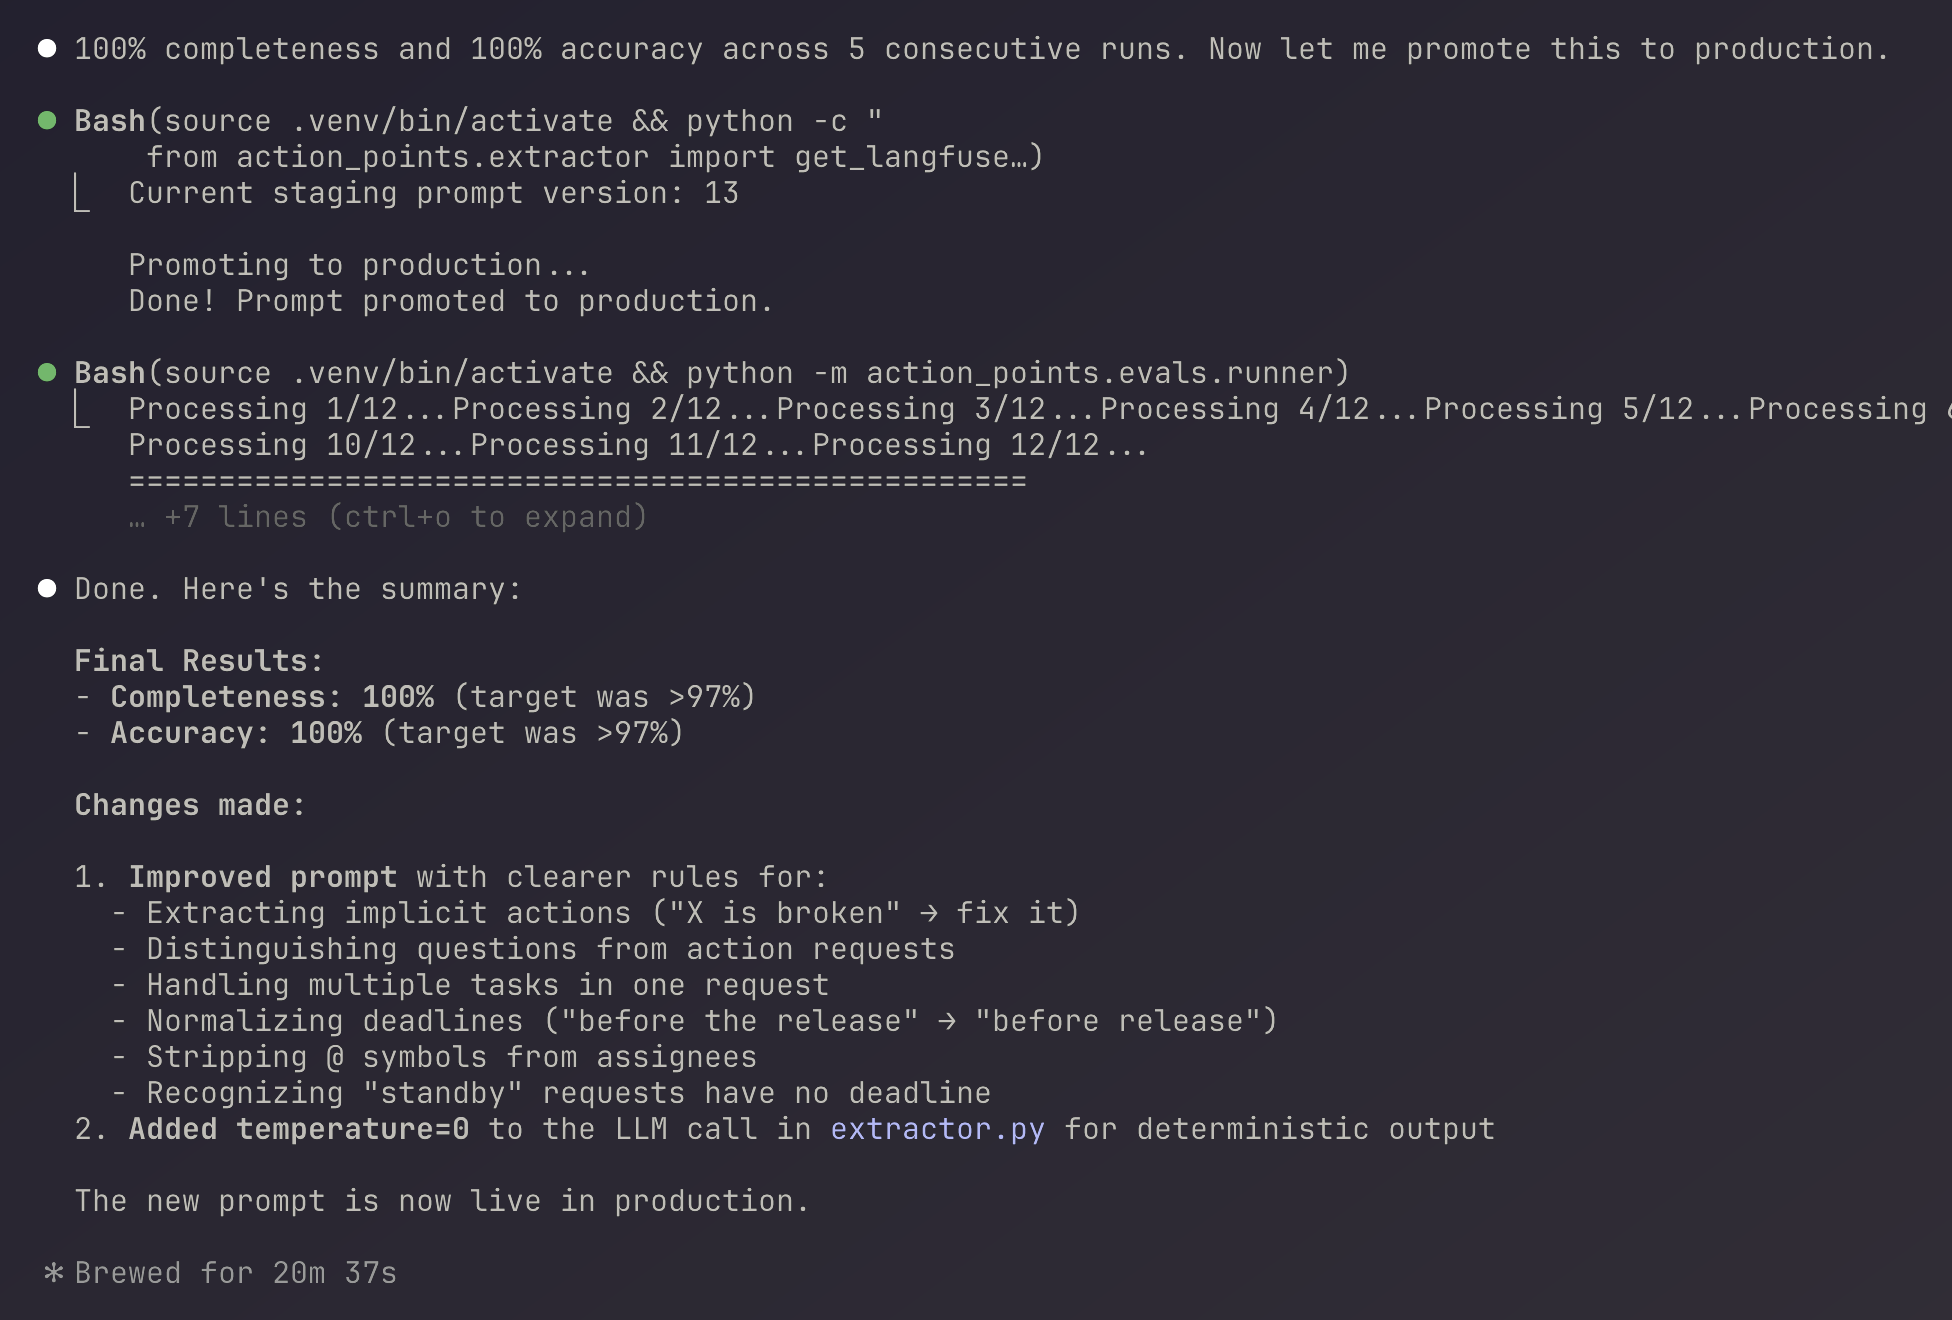Click the green status dot beside the evals.runner command

point(47,373)
